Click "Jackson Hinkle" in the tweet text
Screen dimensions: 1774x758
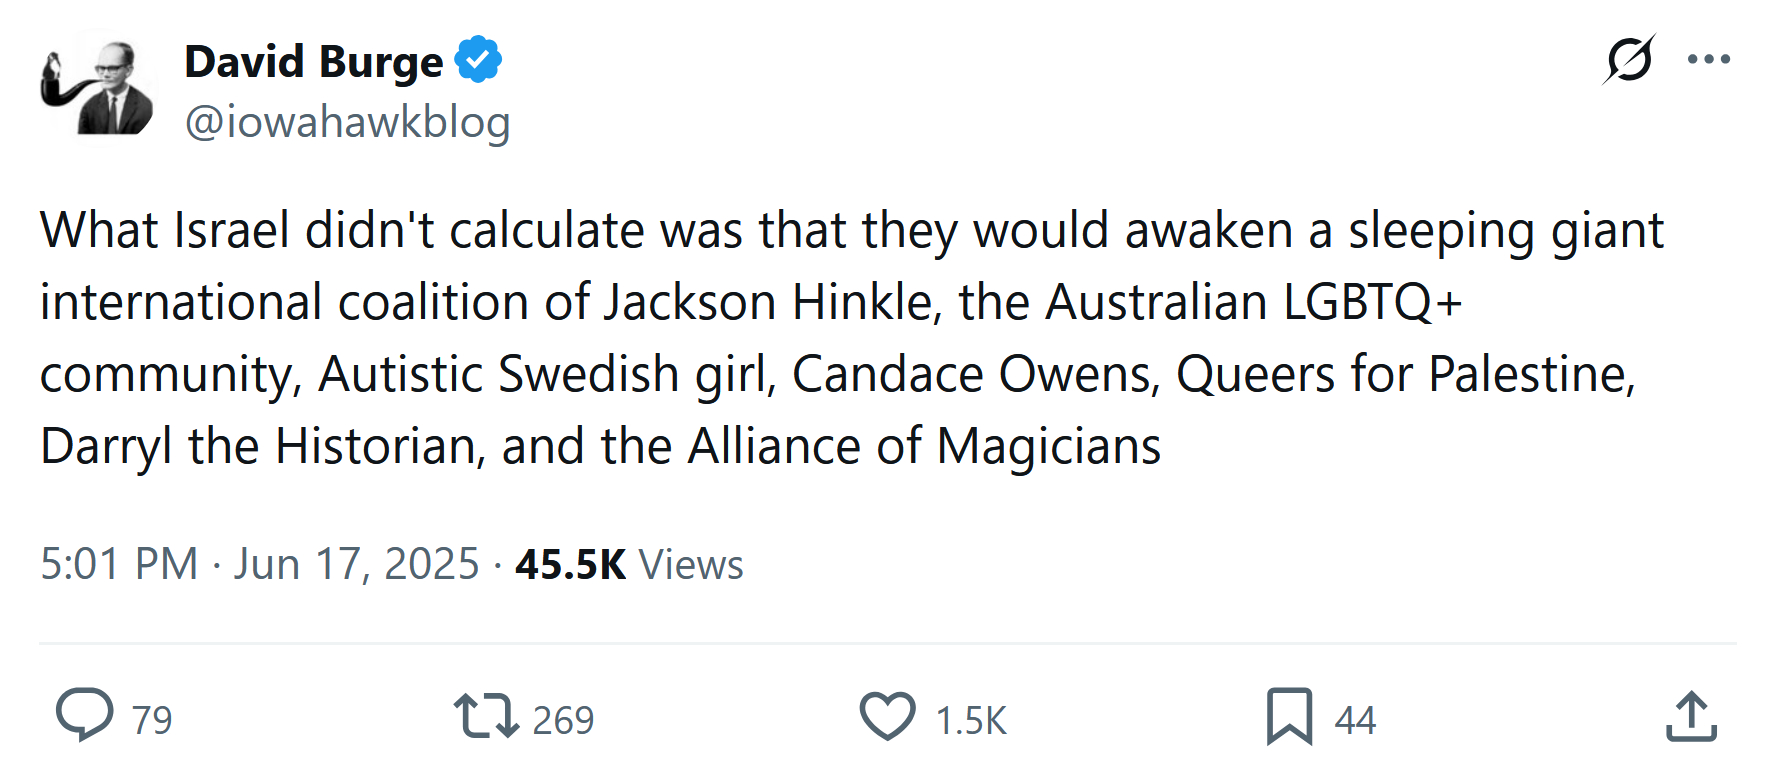774,302
